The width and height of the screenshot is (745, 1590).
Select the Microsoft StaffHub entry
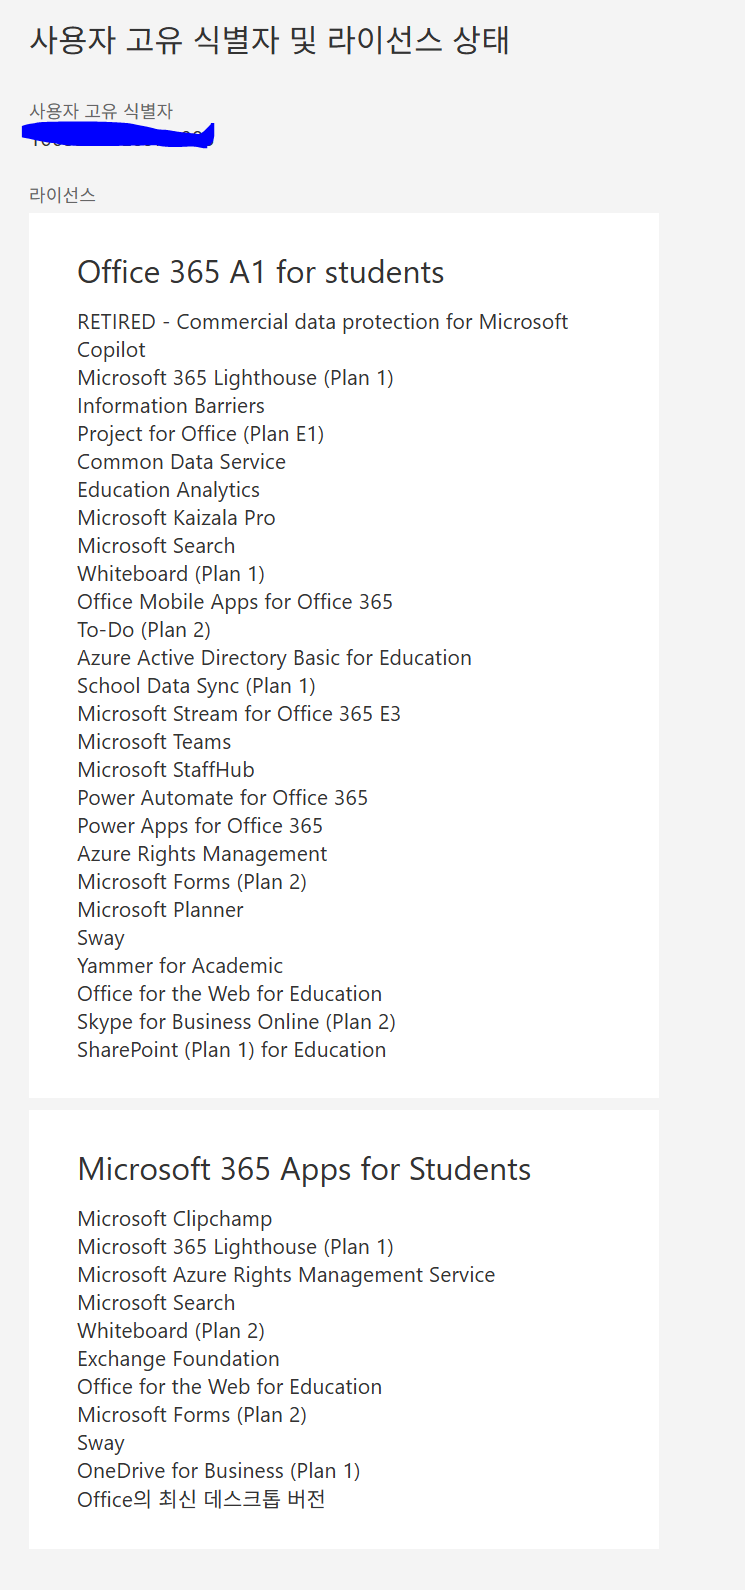click(x=166, y=770)
